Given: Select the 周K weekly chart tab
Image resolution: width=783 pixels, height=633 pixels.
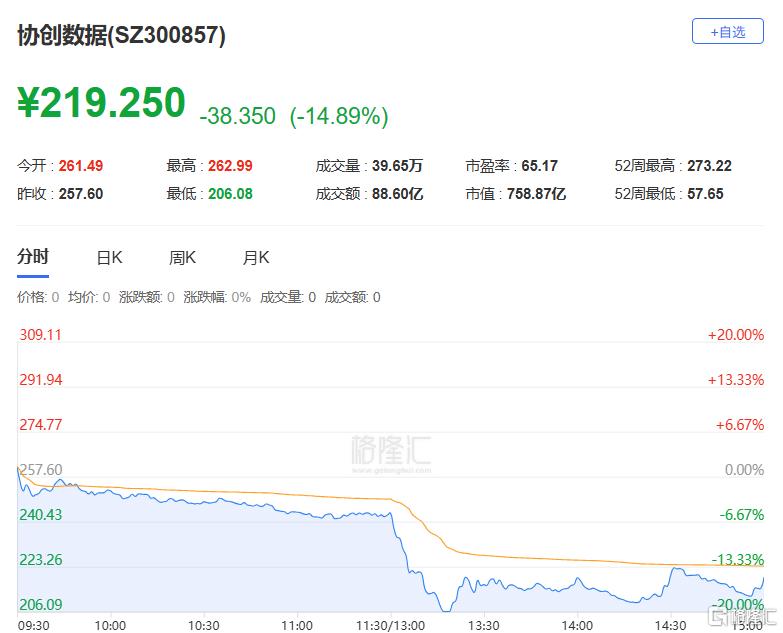Looking at the screenshot, I should tap(182, 257).
